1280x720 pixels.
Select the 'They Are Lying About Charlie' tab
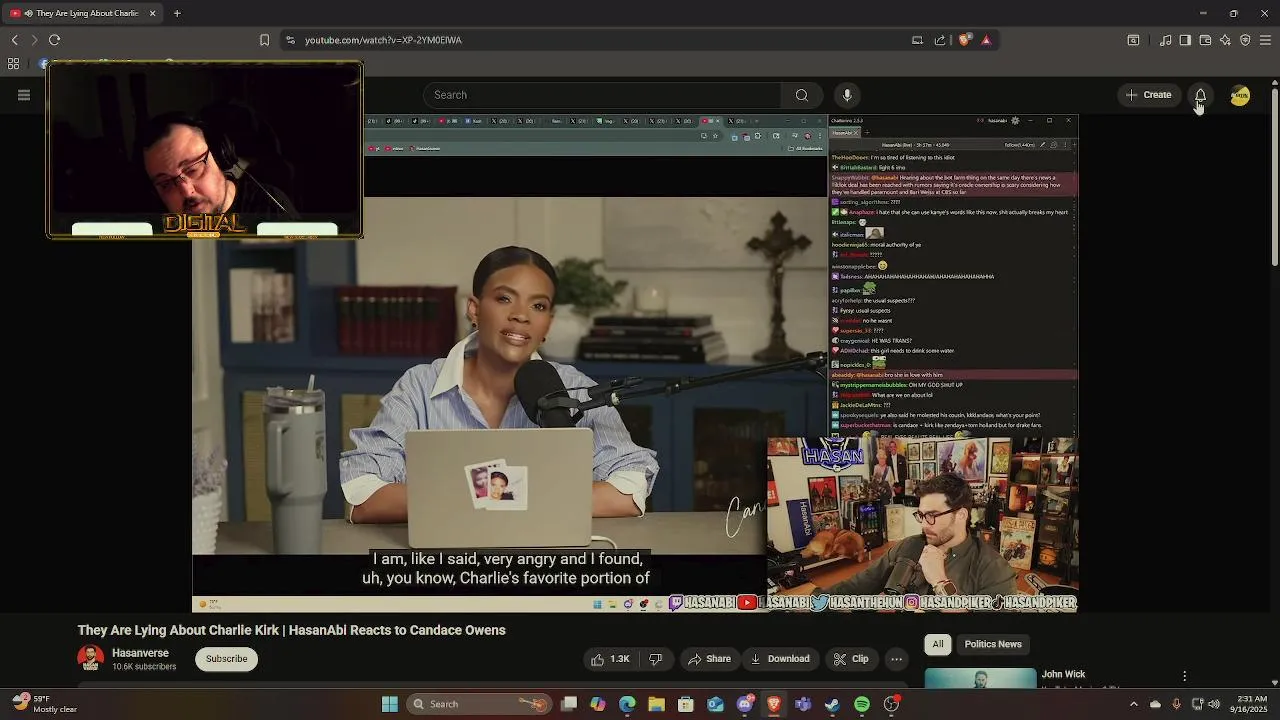click(84, 13)
